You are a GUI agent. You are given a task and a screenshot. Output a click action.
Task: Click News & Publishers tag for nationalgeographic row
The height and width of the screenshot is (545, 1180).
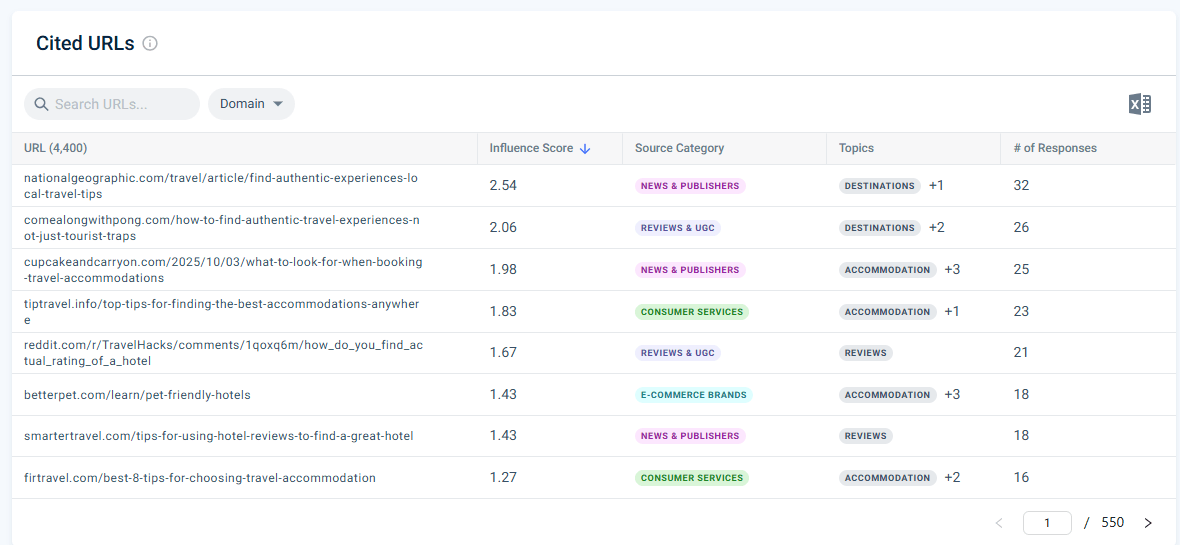tap(690, 186)
